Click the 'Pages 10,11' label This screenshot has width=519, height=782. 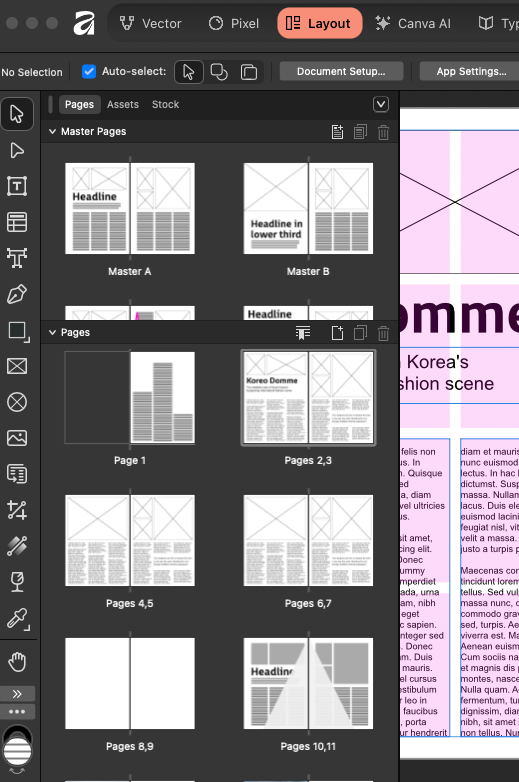(x=308, y=747)
